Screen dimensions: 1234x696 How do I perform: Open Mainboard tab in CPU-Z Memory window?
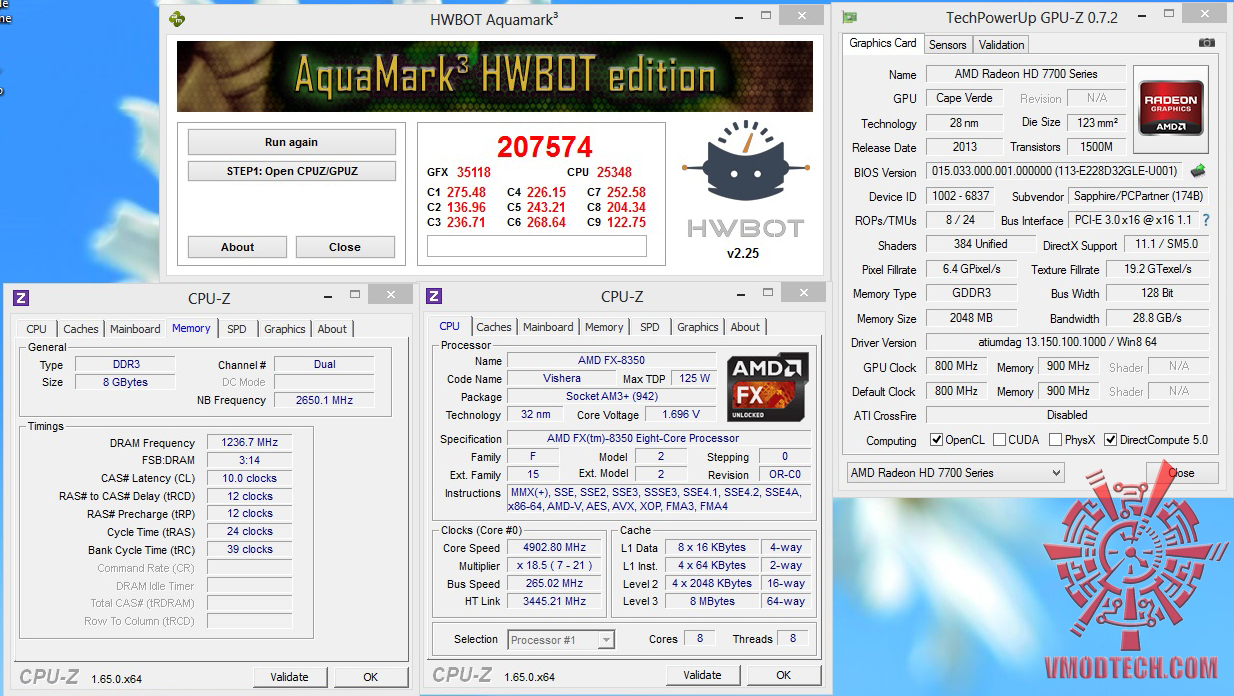point(135,329)
